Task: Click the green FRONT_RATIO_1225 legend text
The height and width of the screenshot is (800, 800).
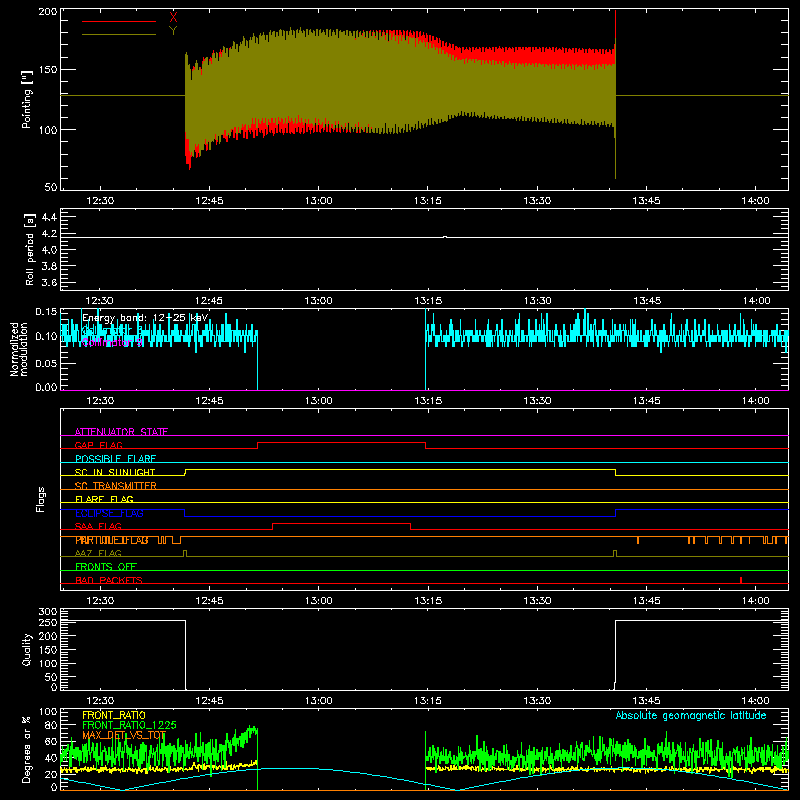Action: click(x=129, y=725)
